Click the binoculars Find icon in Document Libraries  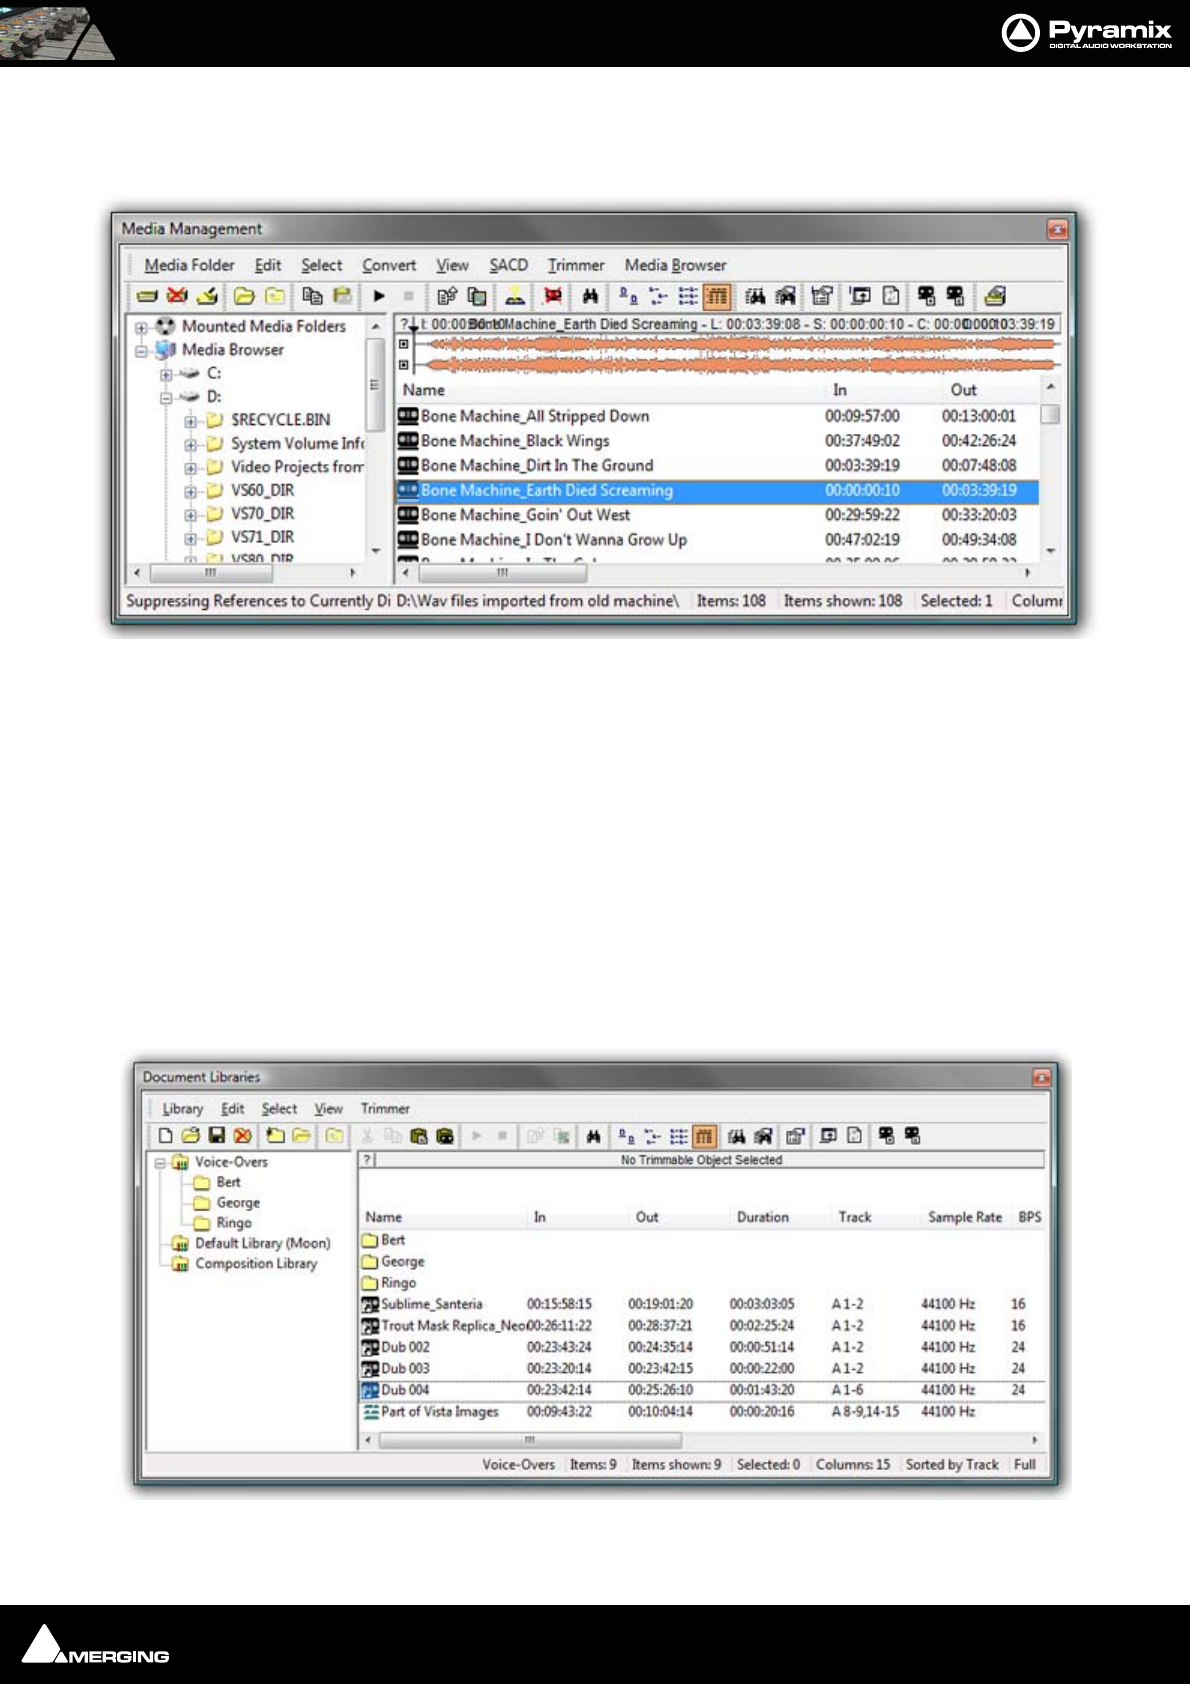593,1136
